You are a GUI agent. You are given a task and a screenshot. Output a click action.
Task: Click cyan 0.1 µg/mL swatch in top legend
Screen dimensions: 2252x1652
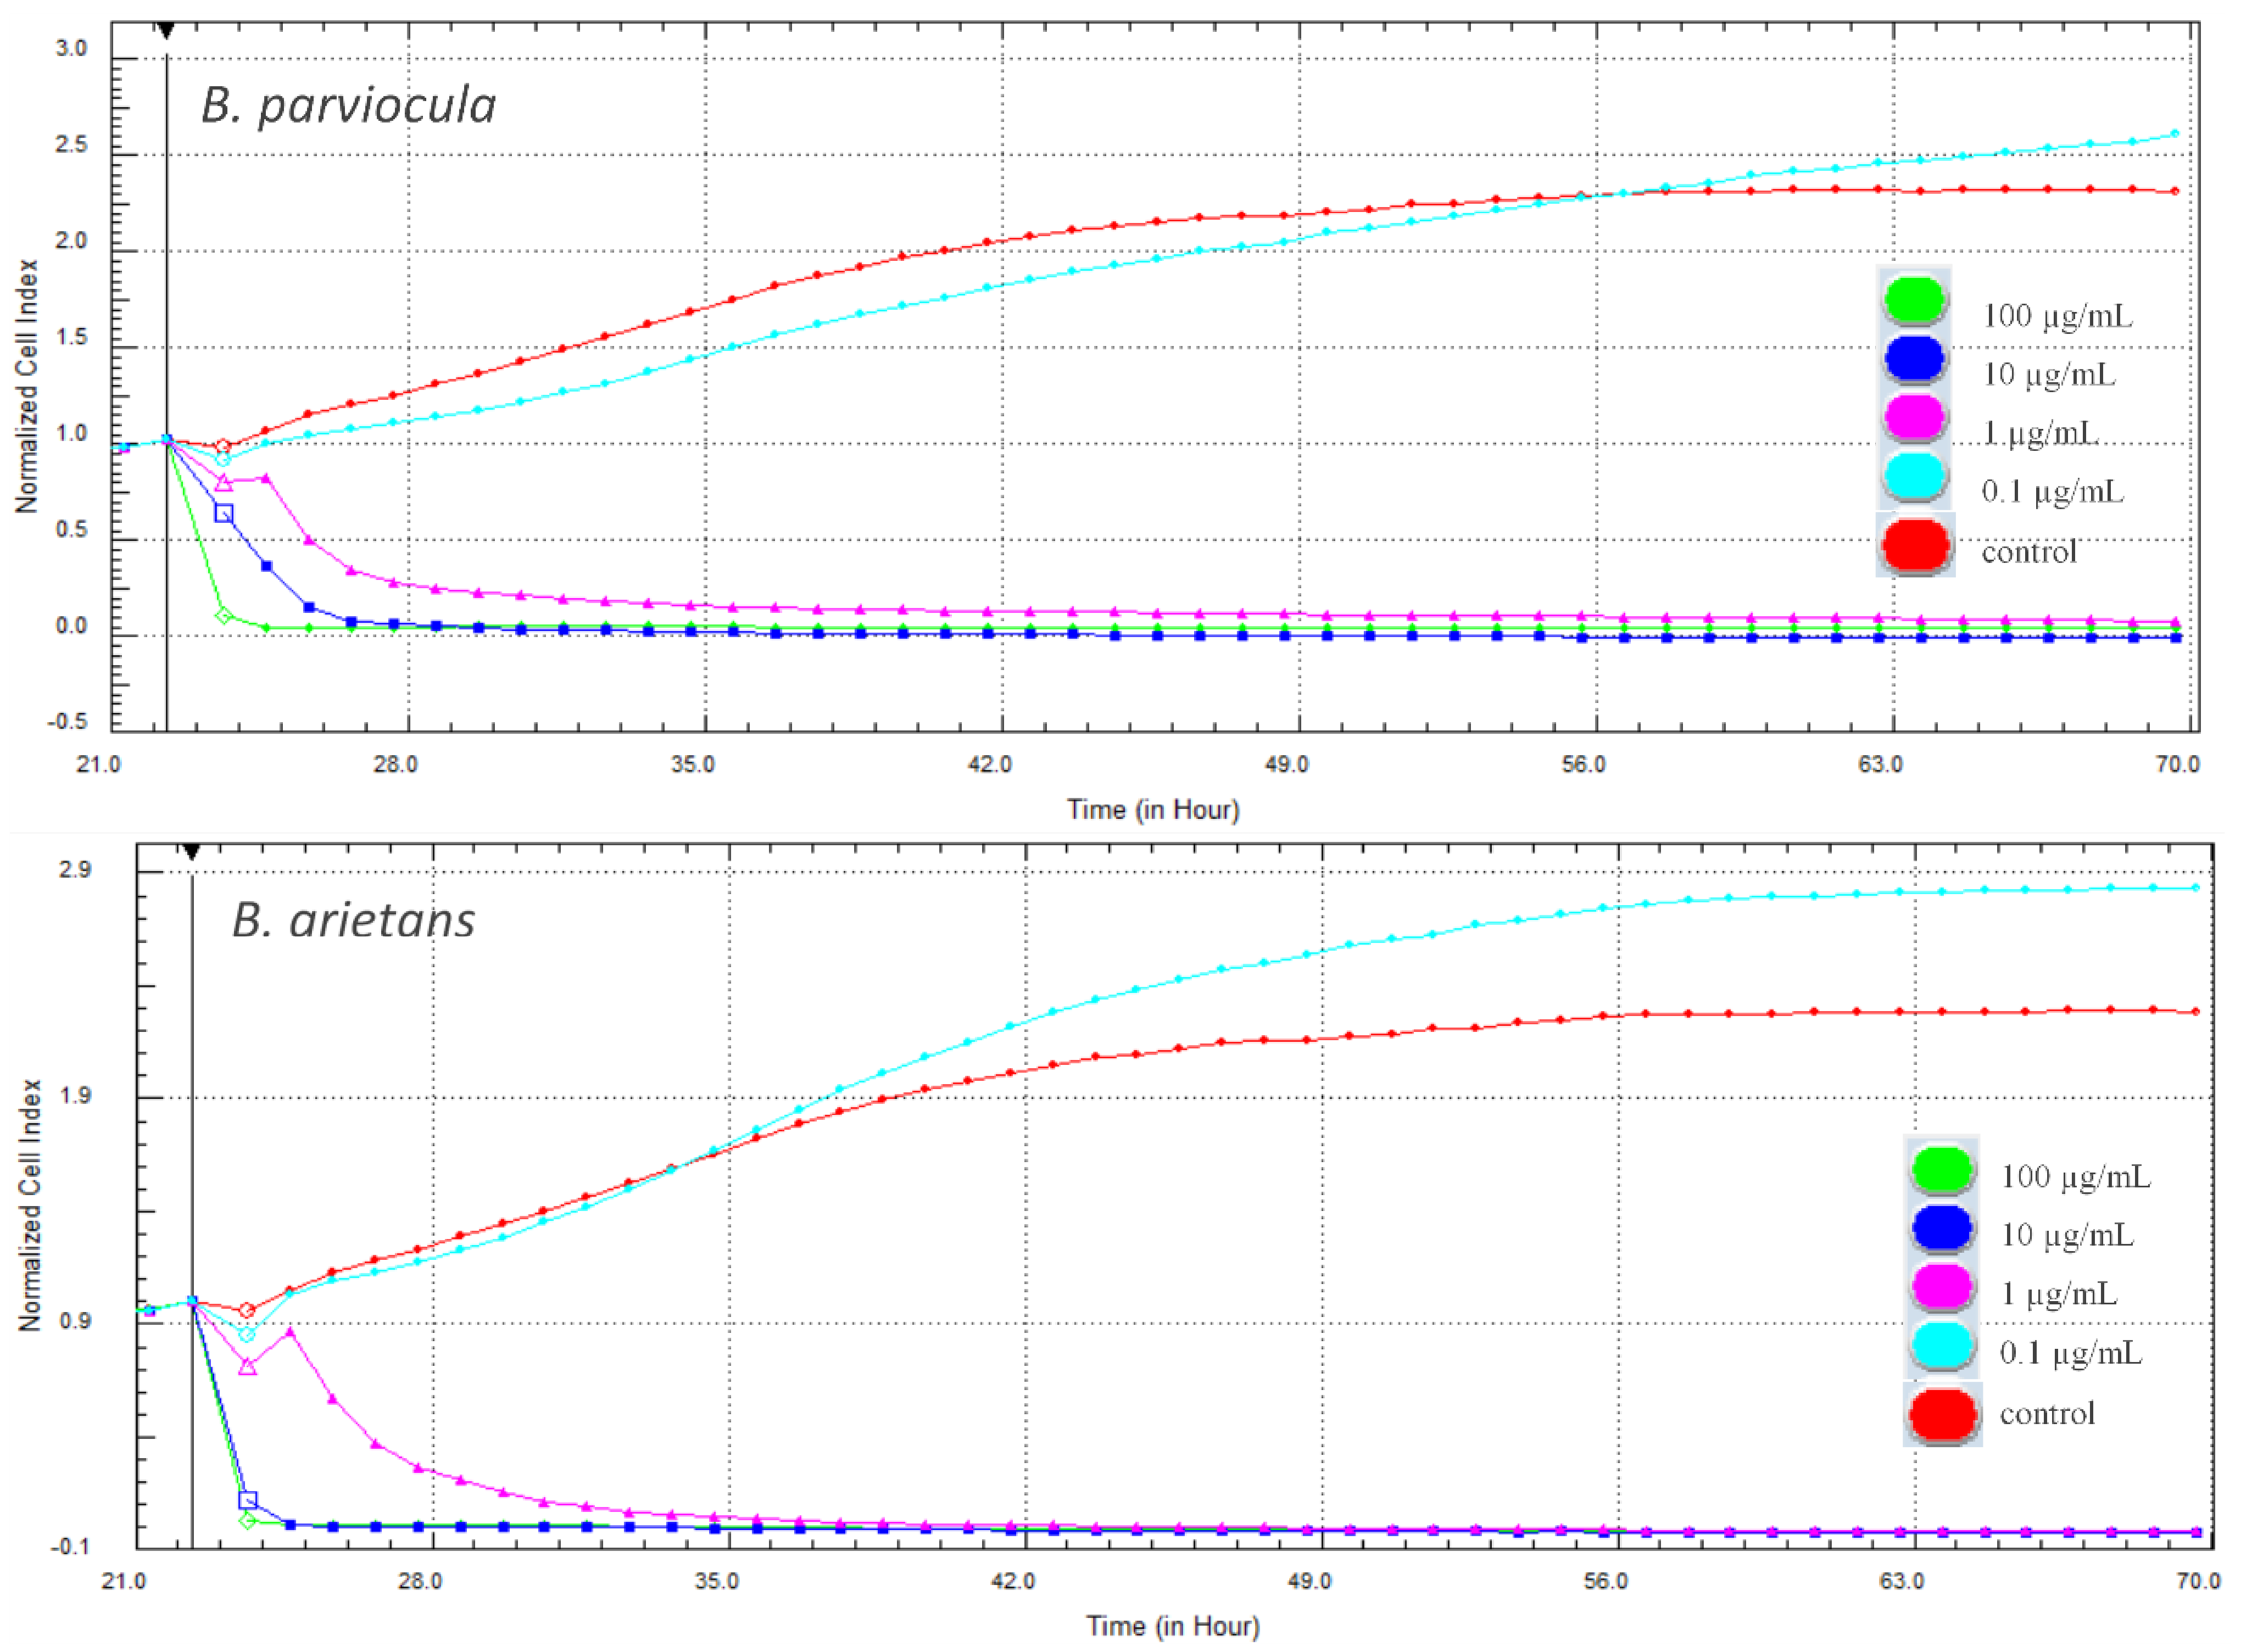pyautogui.click(x=1914, y=476)
